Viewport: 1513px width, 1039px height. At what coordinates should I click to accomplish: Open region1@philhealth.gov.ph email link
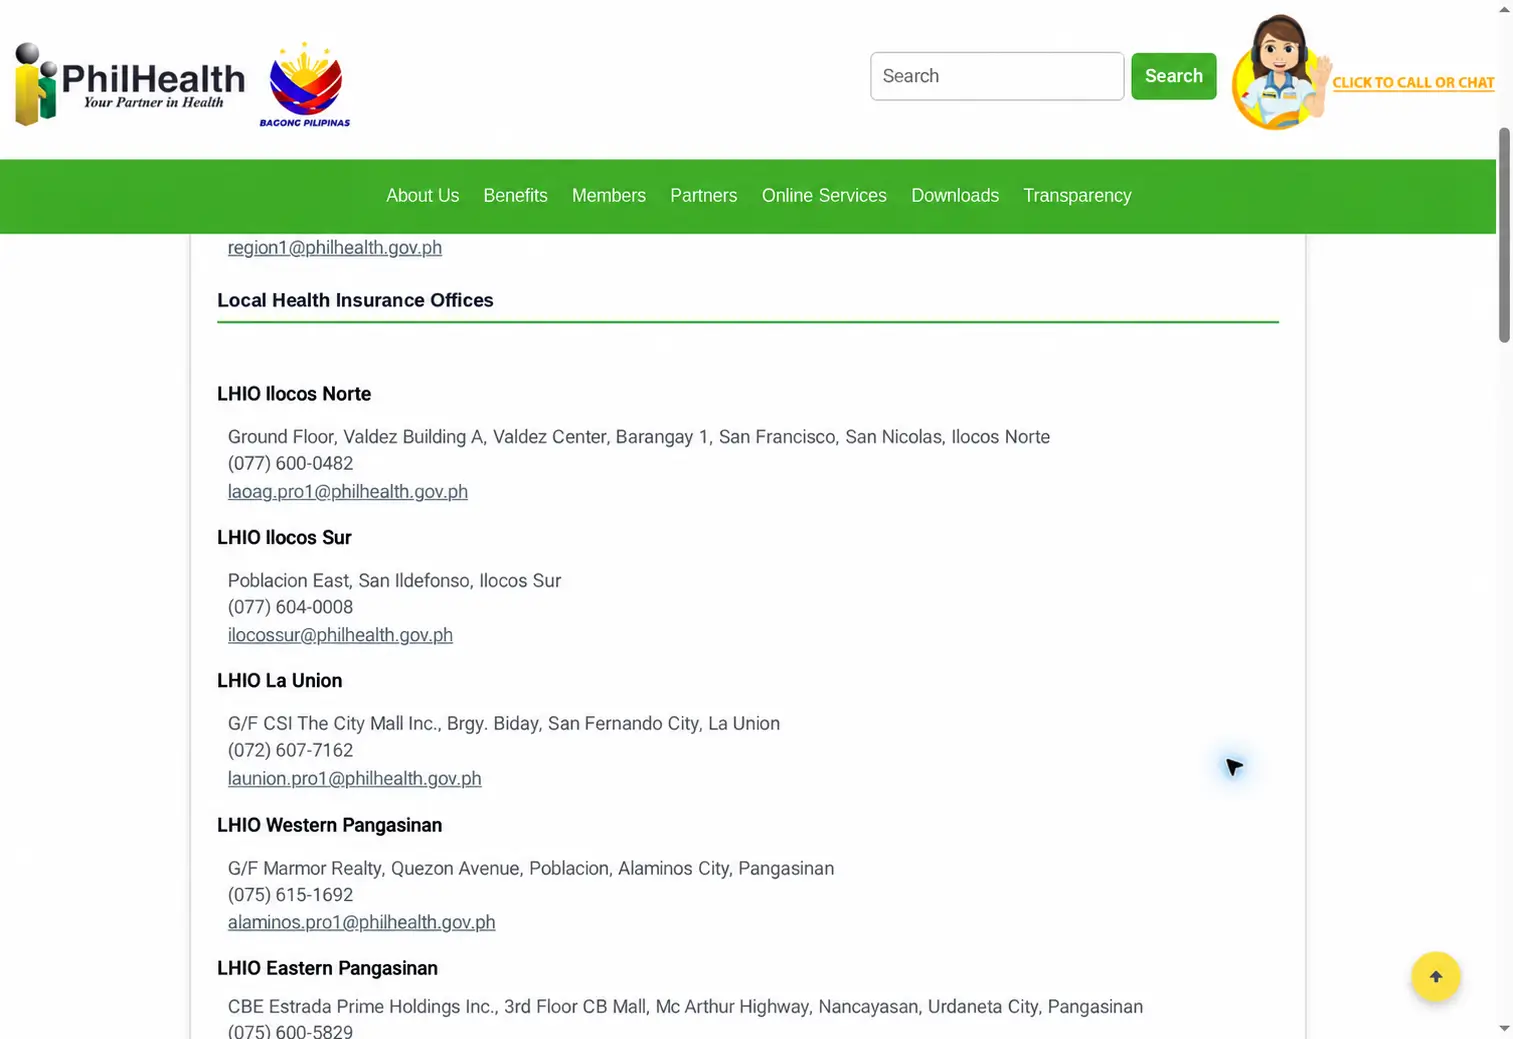335,248
